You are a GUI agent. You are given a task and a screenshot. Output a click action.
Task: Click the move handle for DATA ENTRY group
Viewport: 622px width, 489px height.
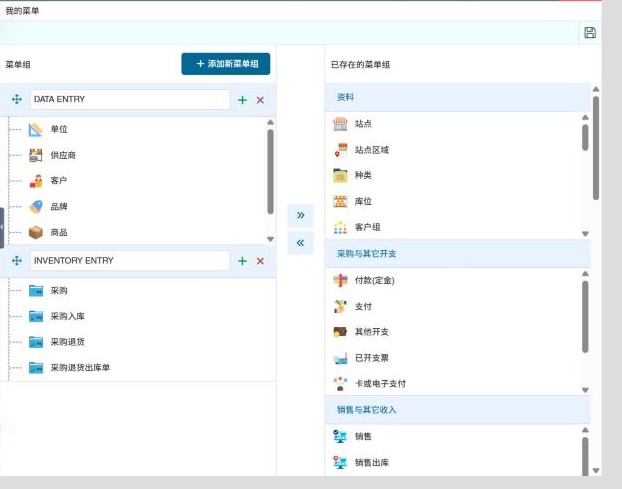pyautogui.click(x=17, y=99)
